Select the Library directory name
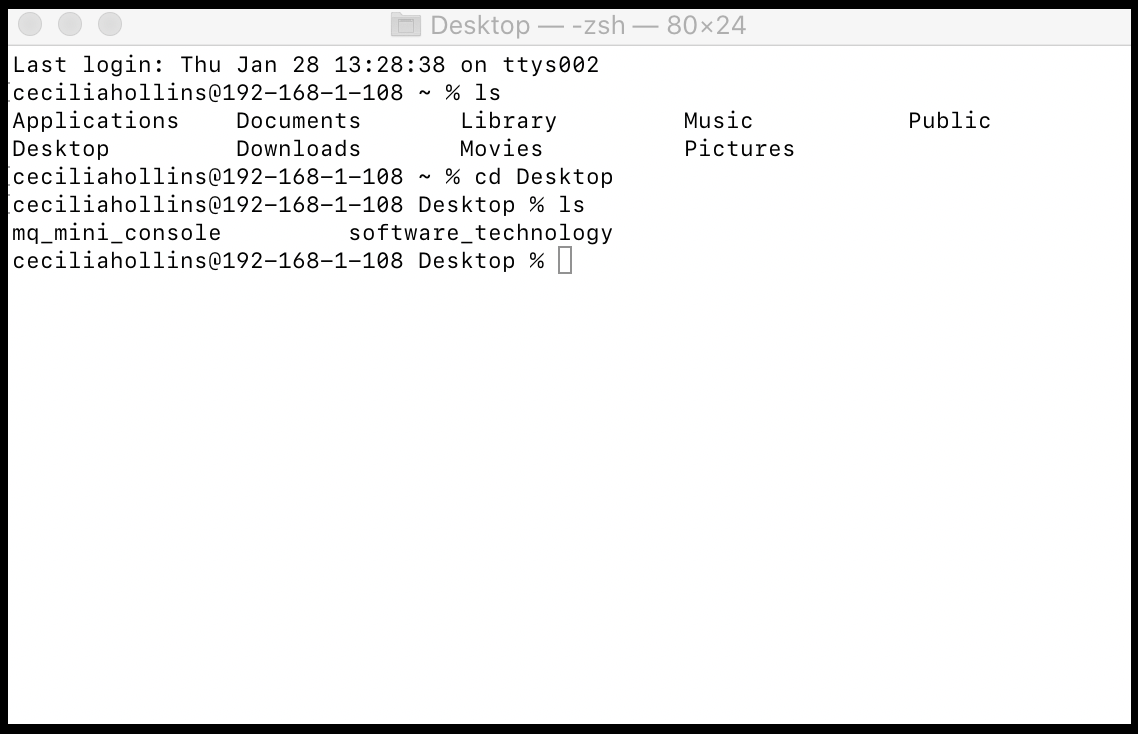 click(x=508, y=121)
